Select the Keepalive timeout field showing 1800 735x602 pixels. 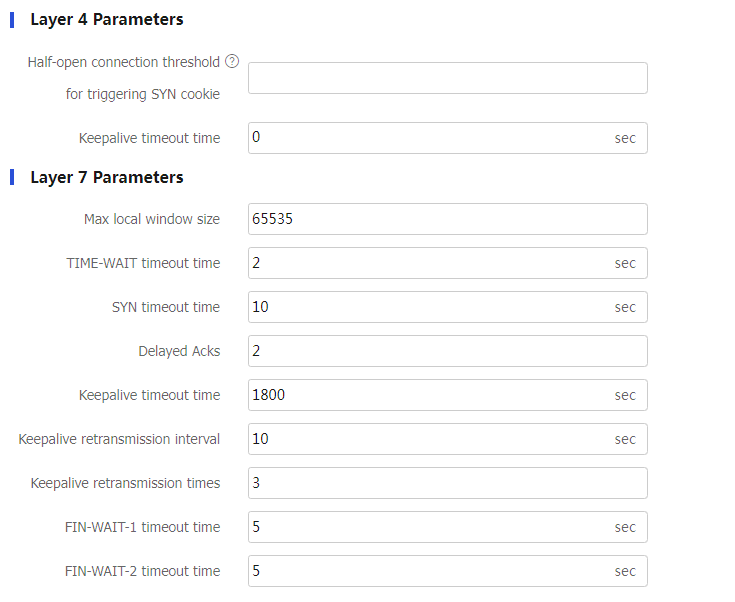click(430, 395)
